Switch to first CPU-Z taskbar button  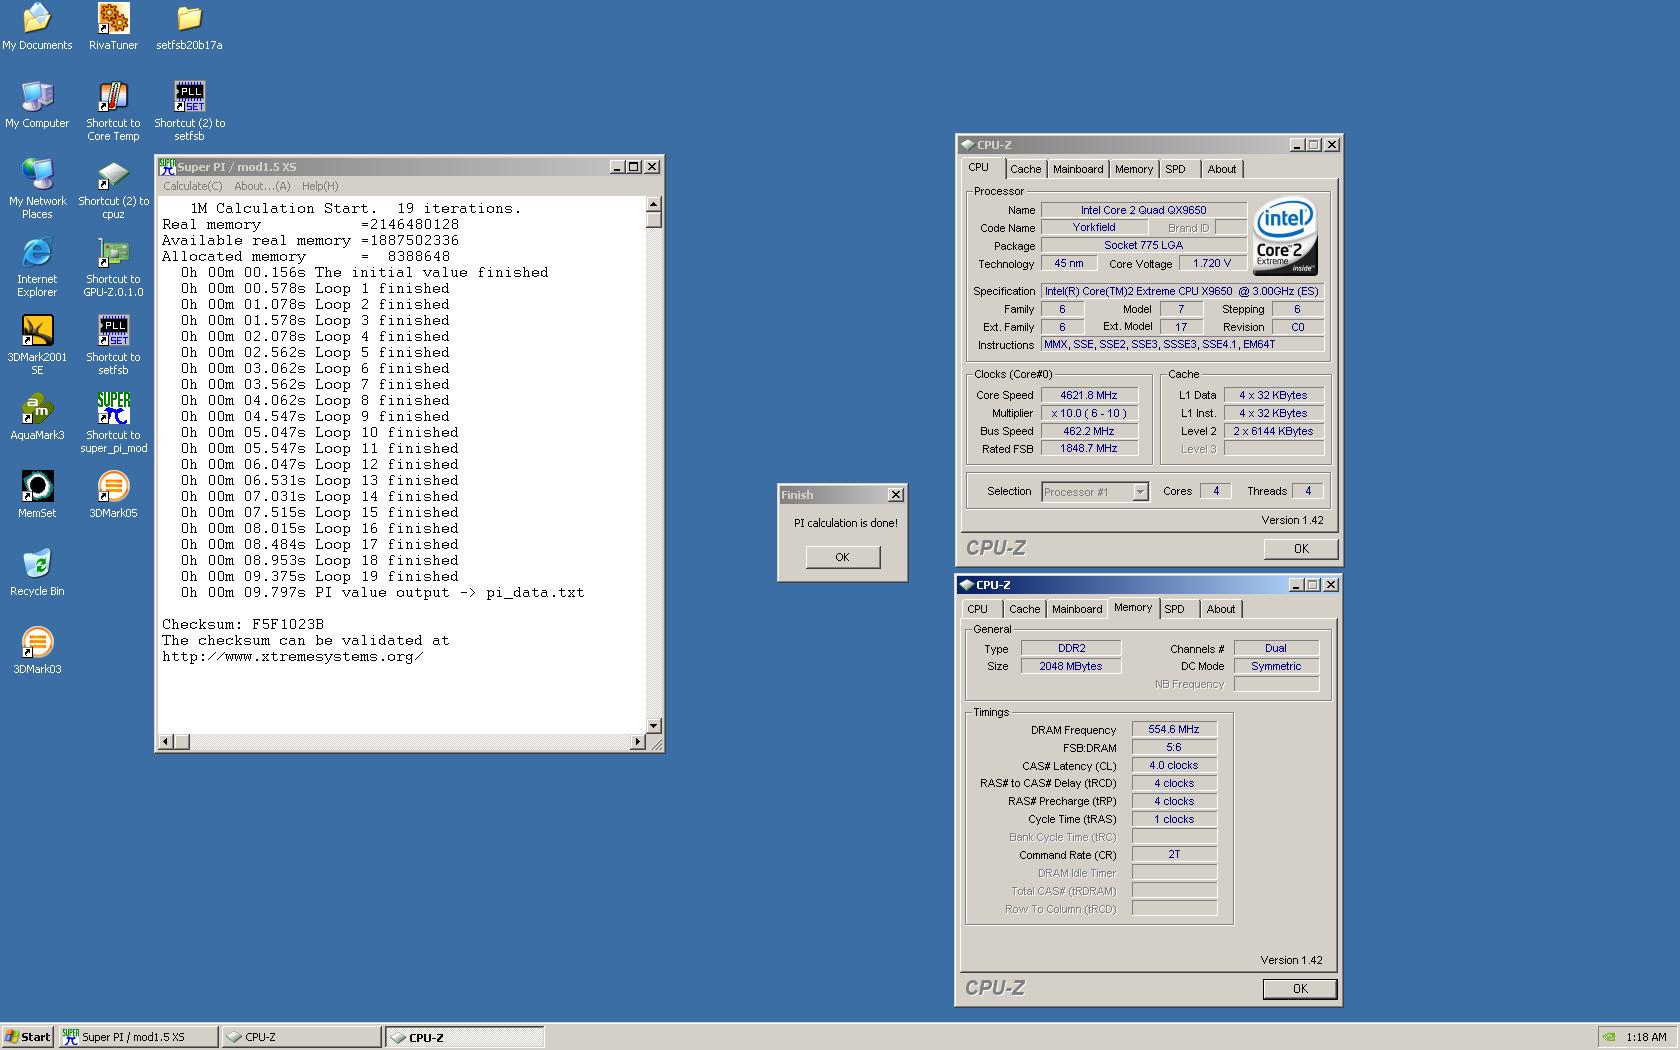tap(301, 1037)
